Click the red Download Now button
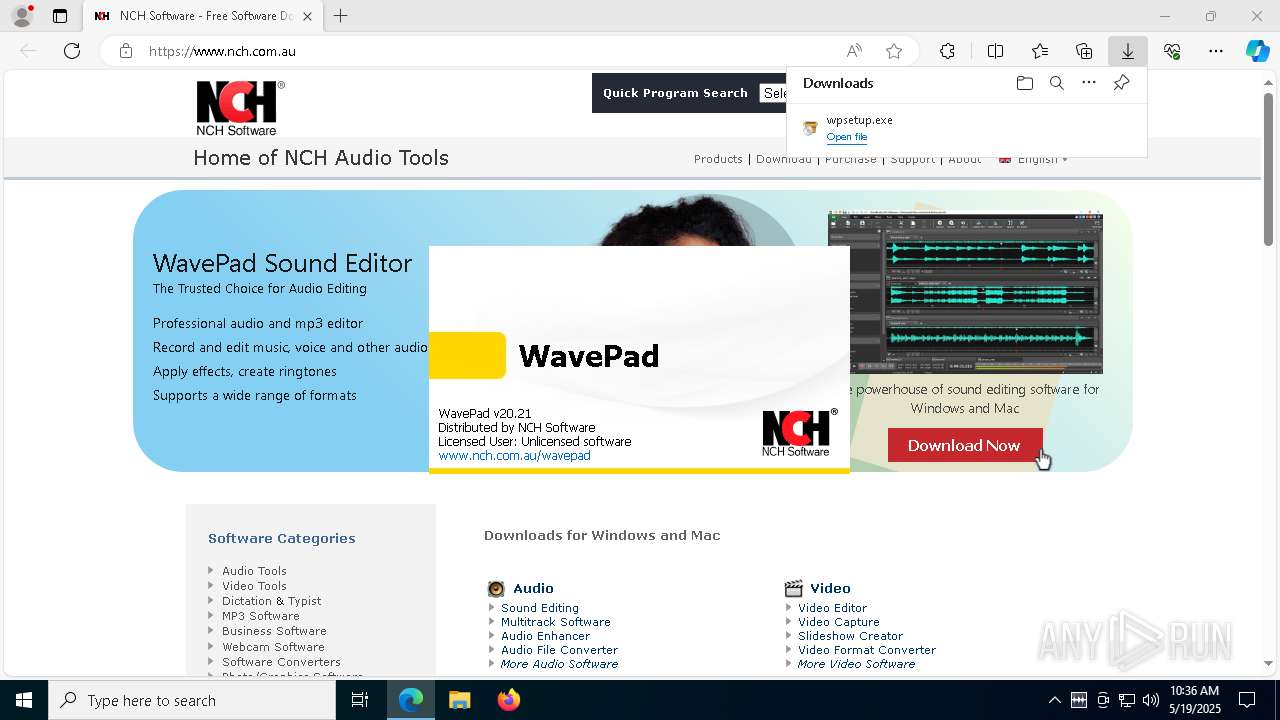The width and height of the screenshot is (1280, 720). point(965,445)
